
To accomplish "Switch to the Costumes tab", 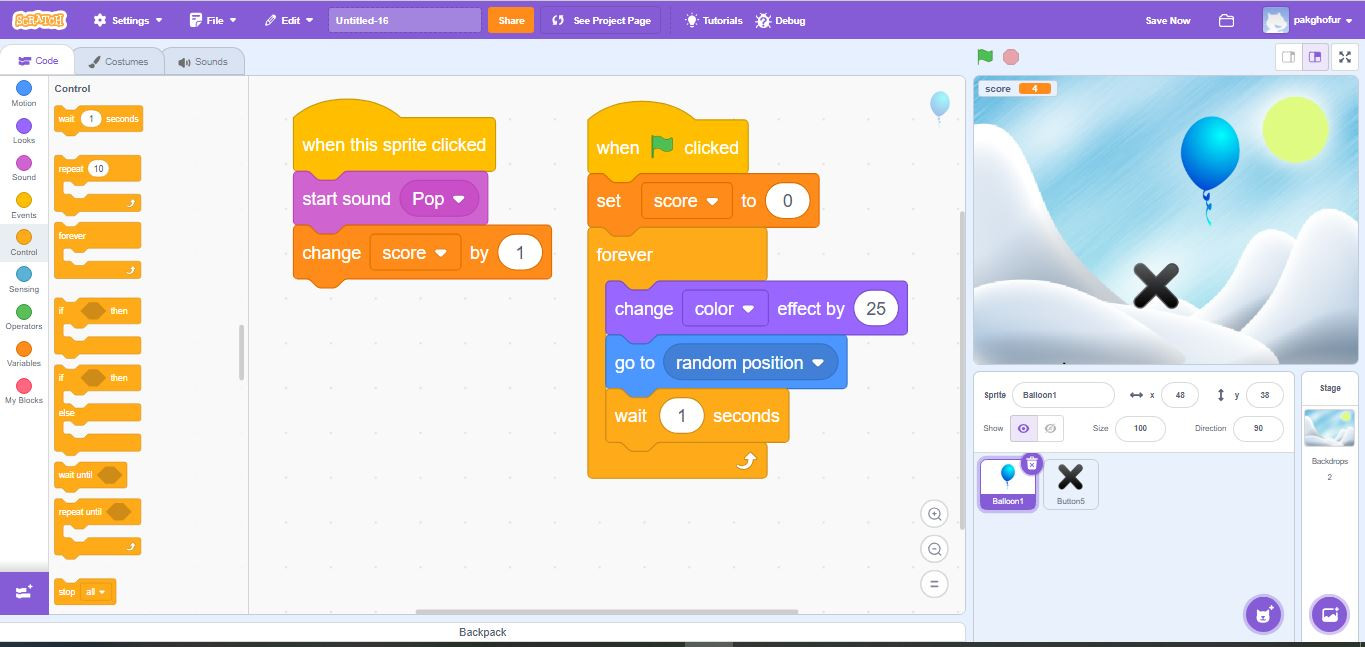I will point(118,62).
